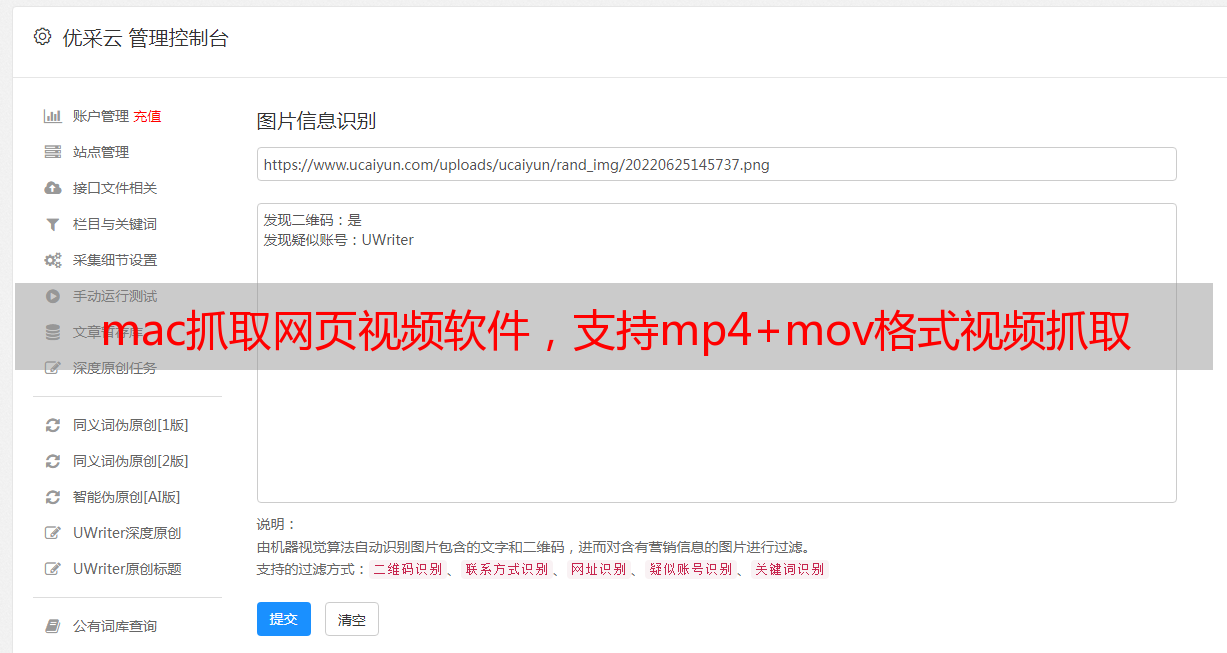This screenshot has width=1227, height=653.
Task: Click the description line starting 由机器视觉算法
Action: pos(533,547)
